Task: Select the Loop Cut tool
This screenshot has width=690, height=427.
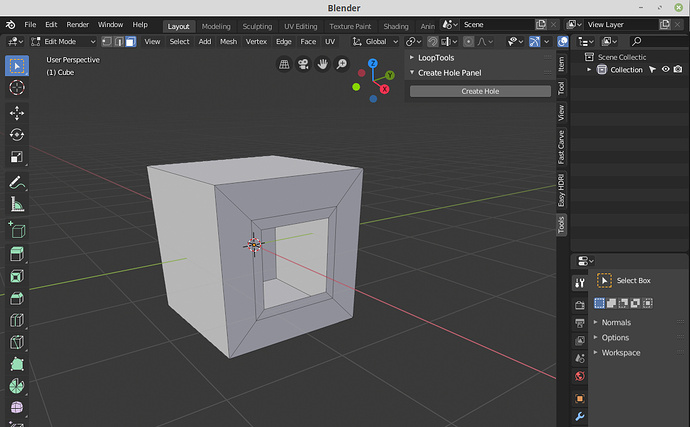Action: [17, 320]
